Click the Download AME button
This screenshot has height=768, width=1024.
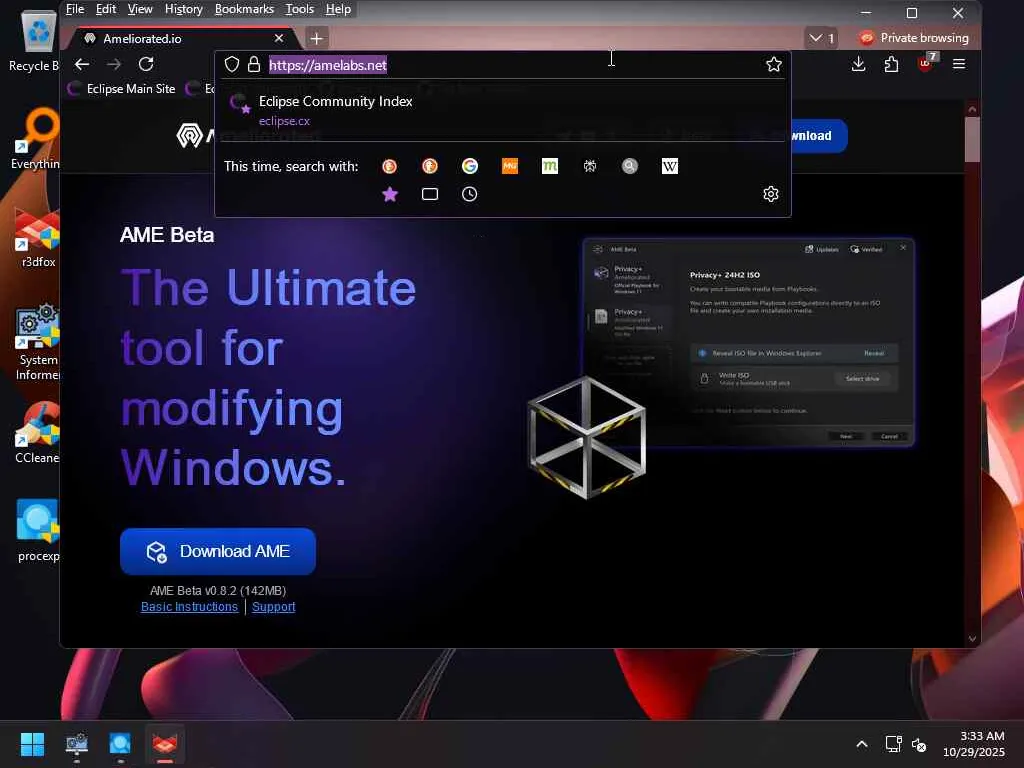pos(218,551)
